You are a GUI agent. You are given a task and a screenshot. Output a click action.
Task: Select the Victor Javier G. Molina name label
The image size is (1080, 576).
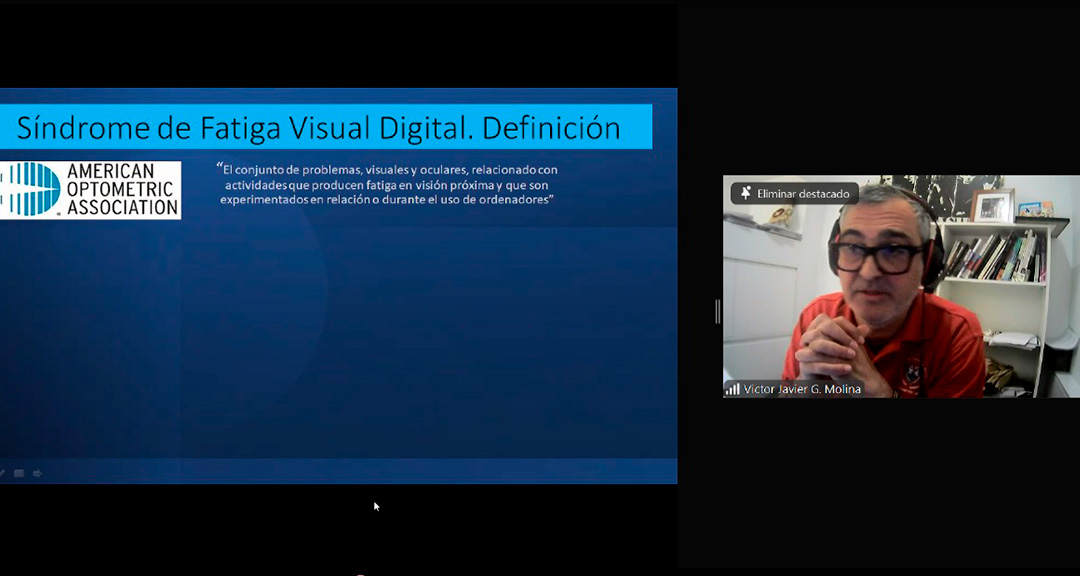click(802, 389)
